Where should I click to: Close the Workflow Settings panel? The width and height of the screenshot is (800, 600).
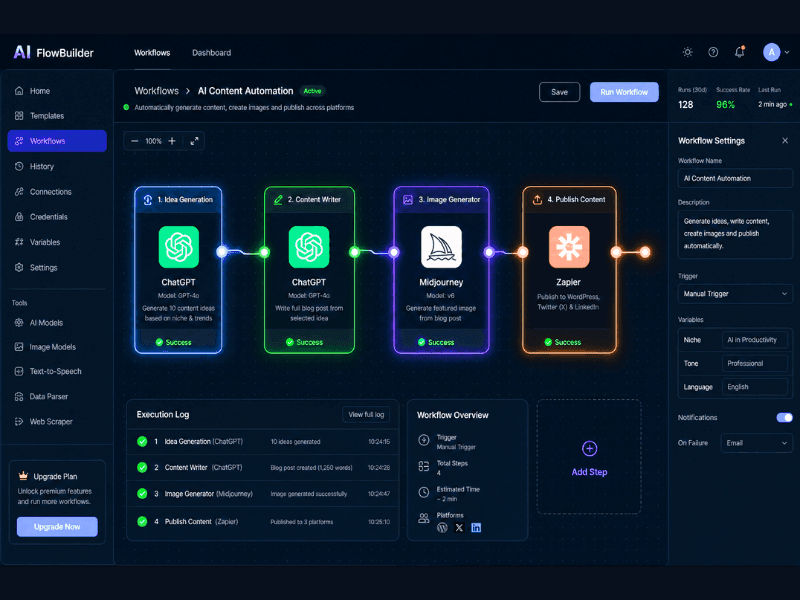point(785,141)
